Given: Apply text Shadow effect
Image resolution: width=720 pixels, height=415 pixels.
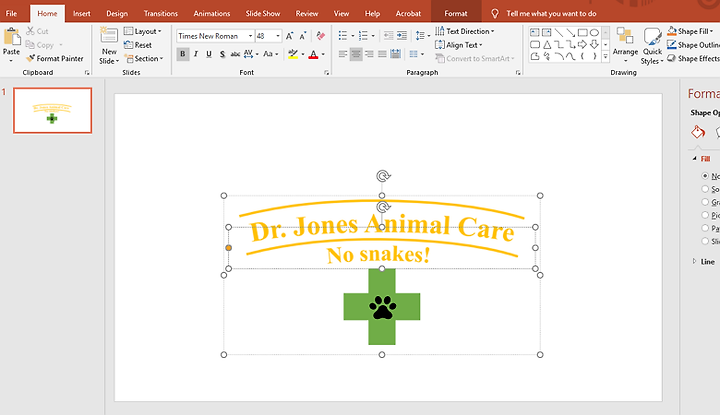Looking at the screenshot, I should tap(222, 54).
